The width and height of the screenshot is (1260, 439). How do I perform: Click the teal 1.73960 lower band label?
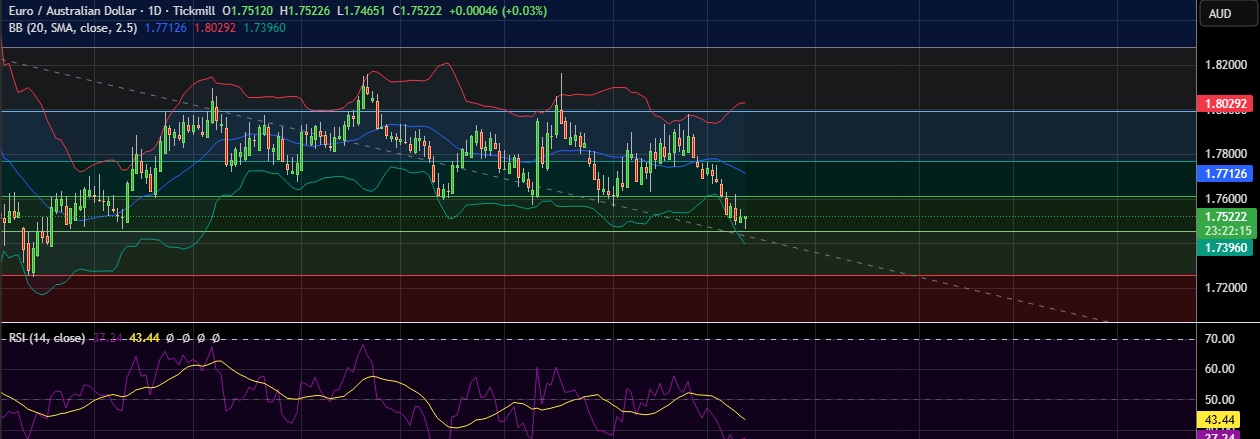(x=1225, y=247)
